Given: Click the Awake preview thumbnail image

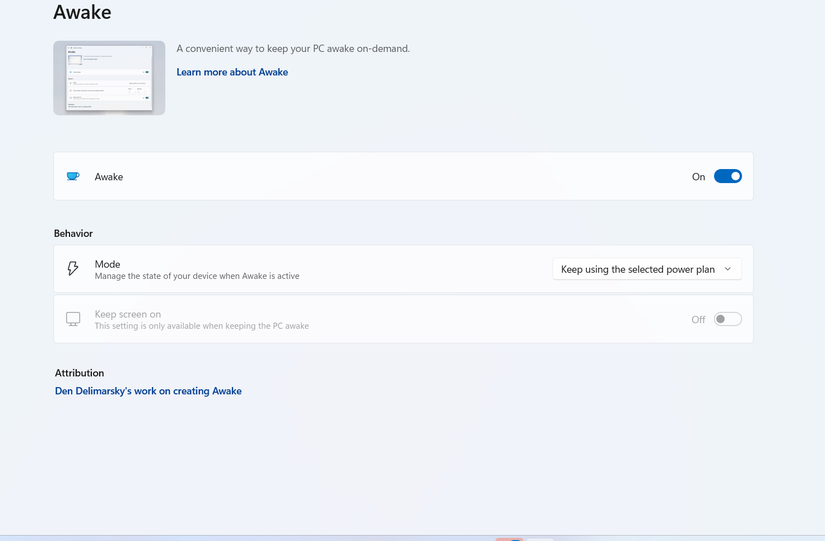Looking at the screenshot, I should click(109, 78).
